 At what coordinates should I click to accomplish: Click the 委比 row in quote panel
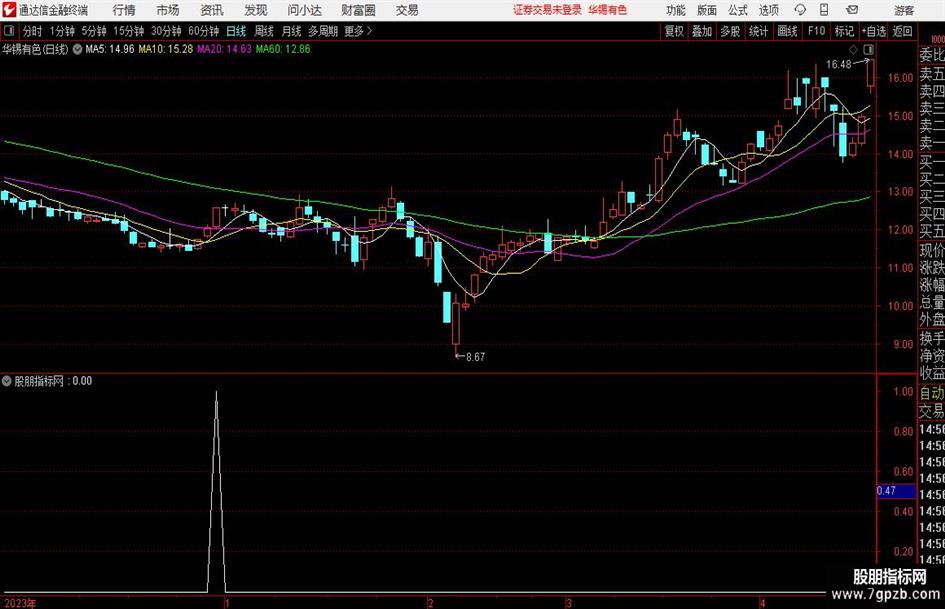[932, 55]
